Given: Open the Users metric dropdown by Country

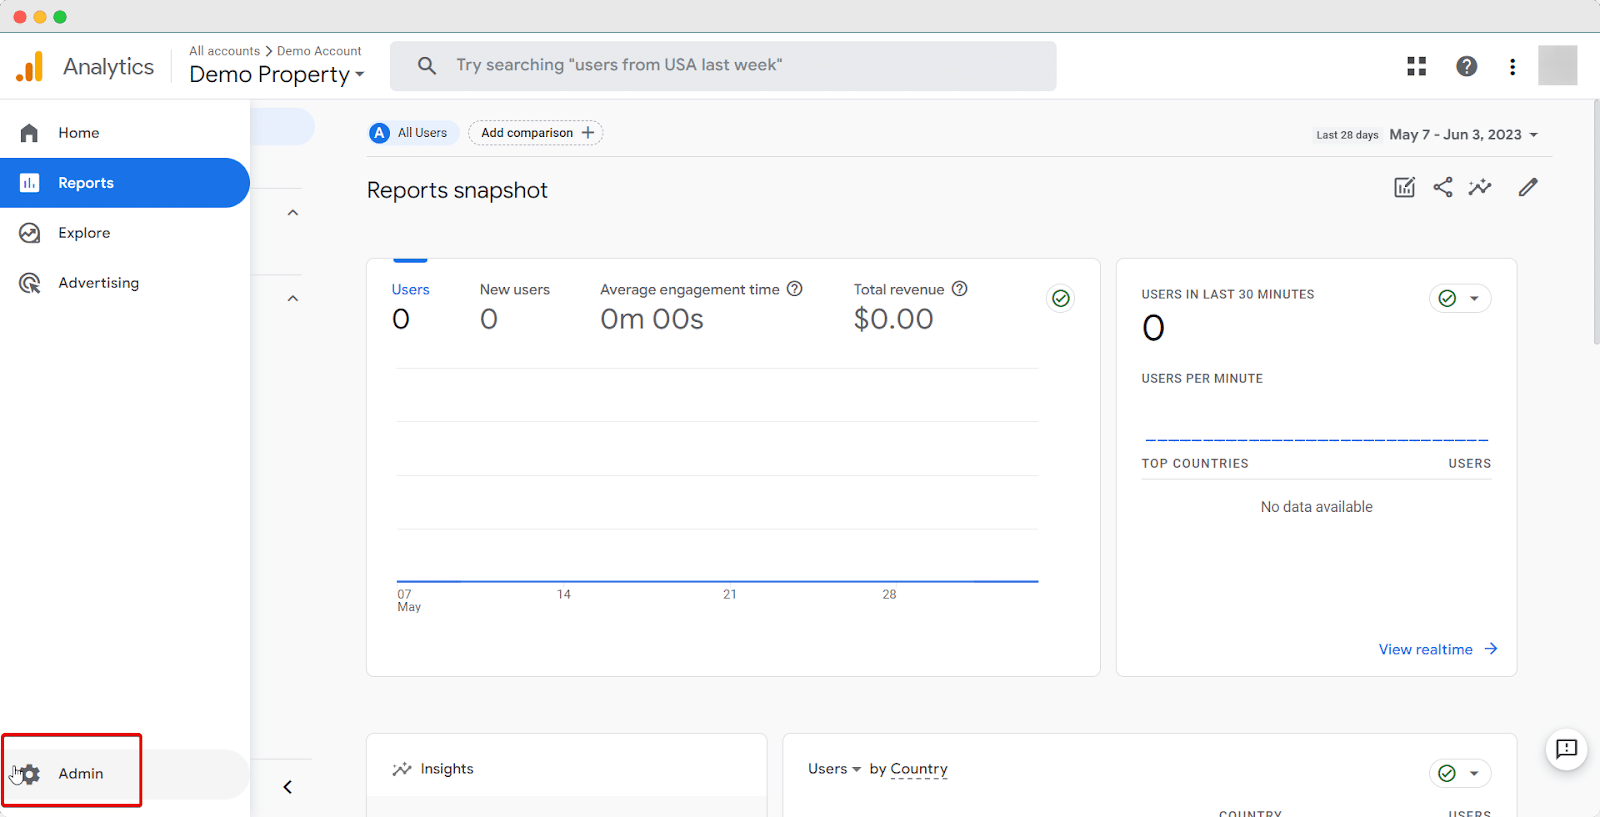Looking at the screenshot, I should [x=835, y=769].
